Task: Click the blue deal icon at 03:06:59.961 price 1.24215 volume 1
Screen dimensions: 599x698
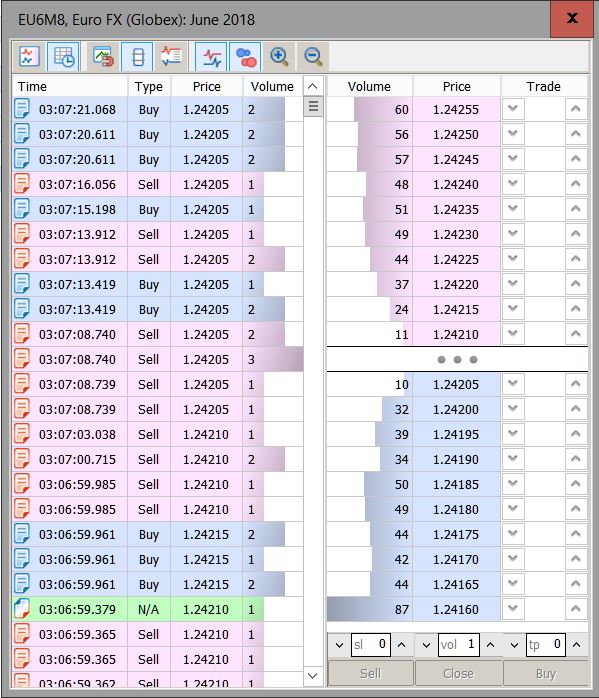Action: coord(22,559)
